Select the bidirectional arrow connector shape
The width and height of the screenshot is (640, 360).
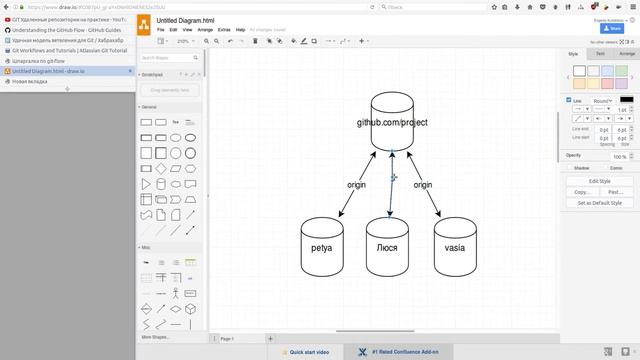click(x=190, y=230)
